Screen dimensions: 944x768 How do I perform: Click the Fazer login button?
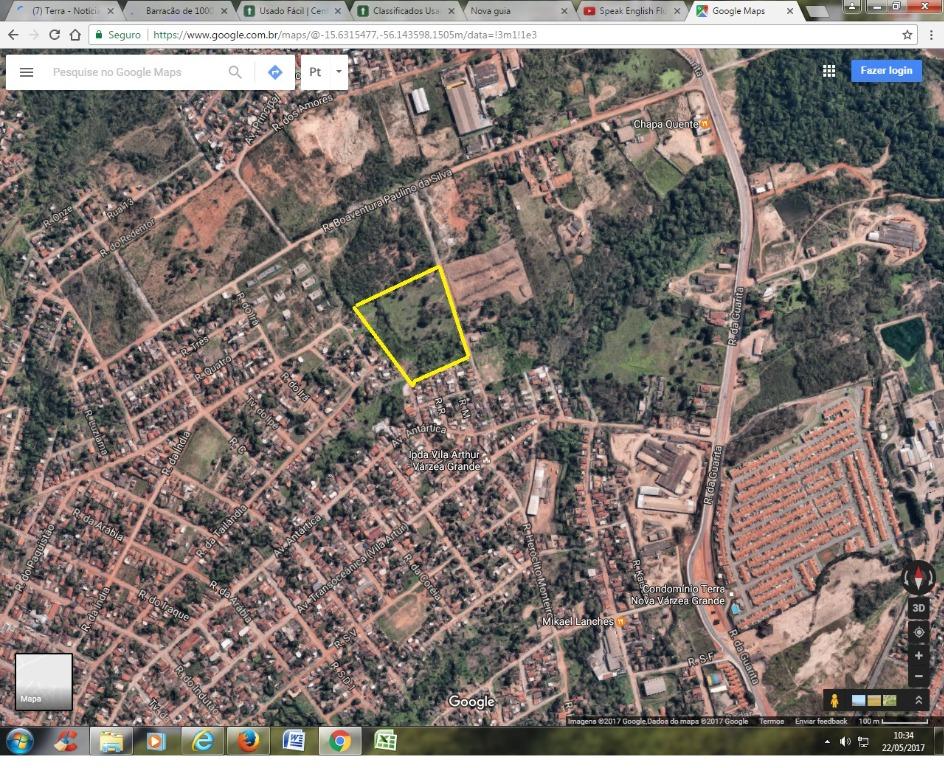point(886,71)
